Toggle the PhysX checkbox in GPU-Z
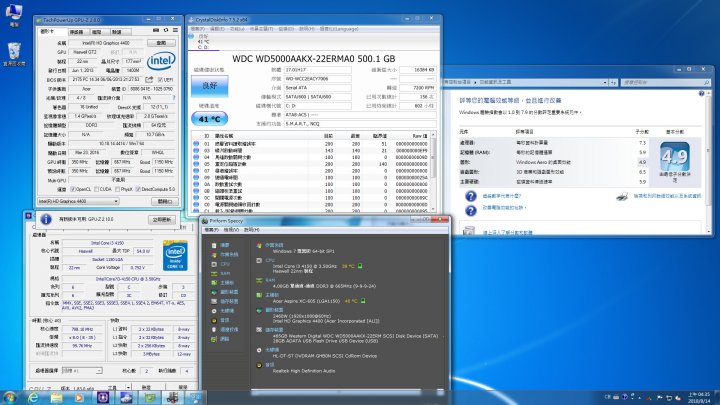720x405 pixels. point(118,189)
